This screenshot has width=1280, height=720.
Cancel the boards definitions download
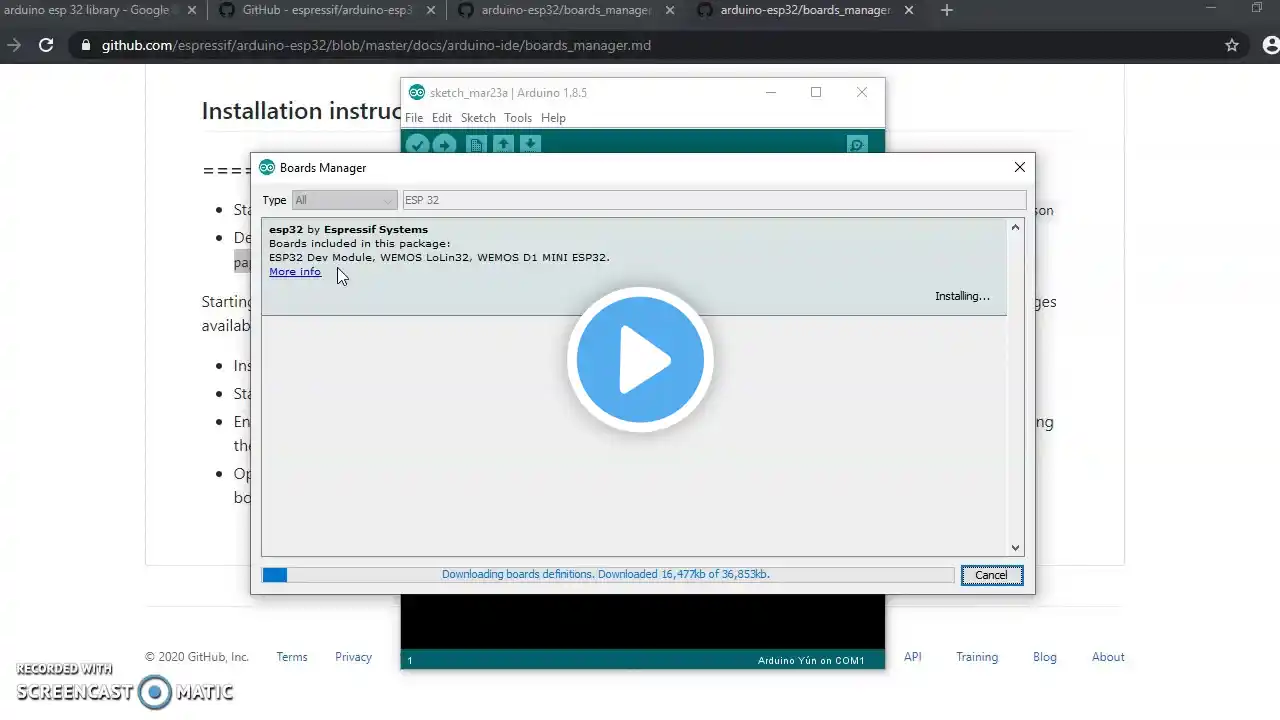click(991, 575)
